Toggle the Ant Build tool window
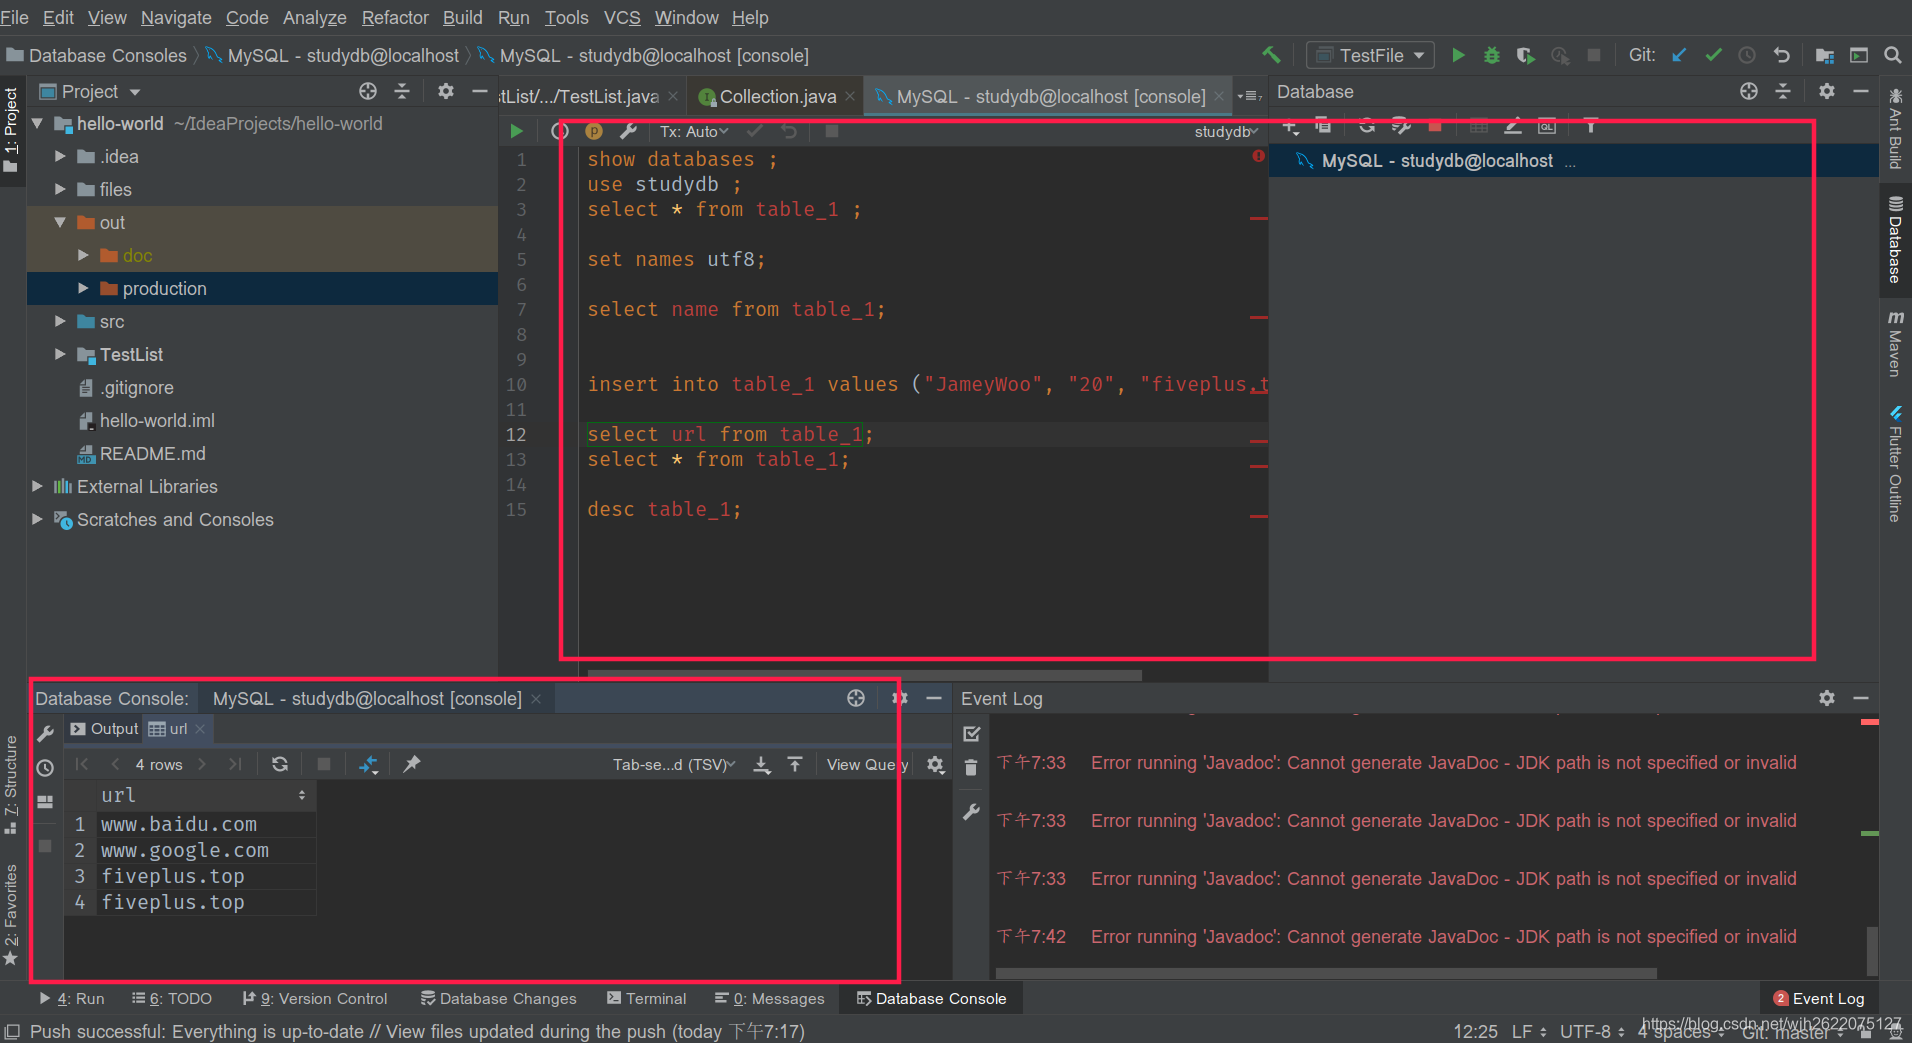 [x=1895, y=128]
